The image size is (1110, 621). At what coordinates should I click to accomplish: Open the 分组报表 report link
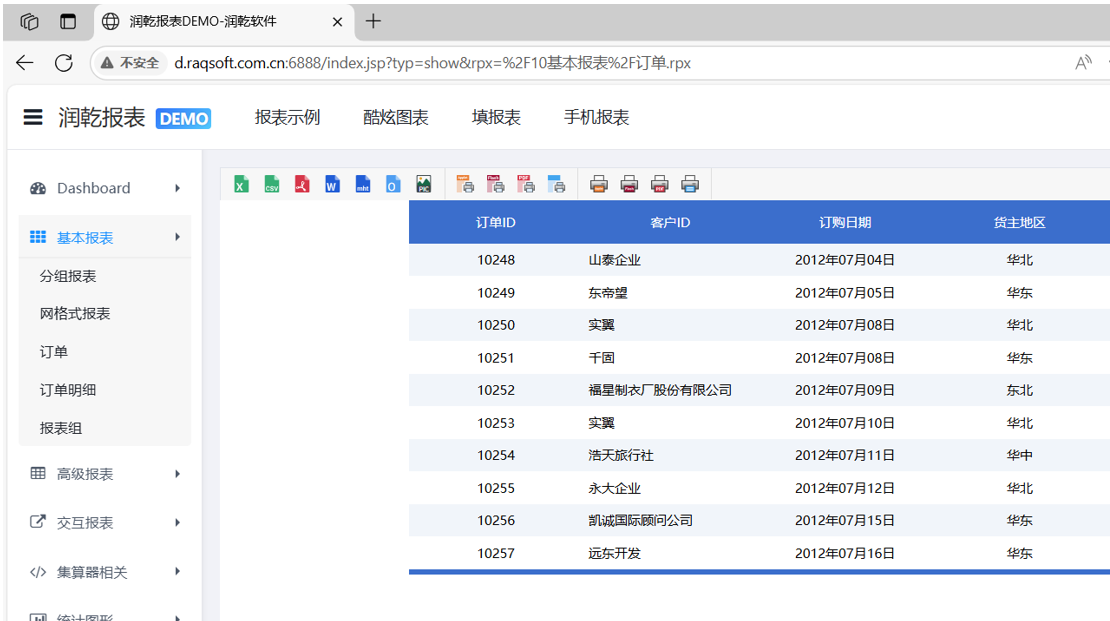pos(68,276)
